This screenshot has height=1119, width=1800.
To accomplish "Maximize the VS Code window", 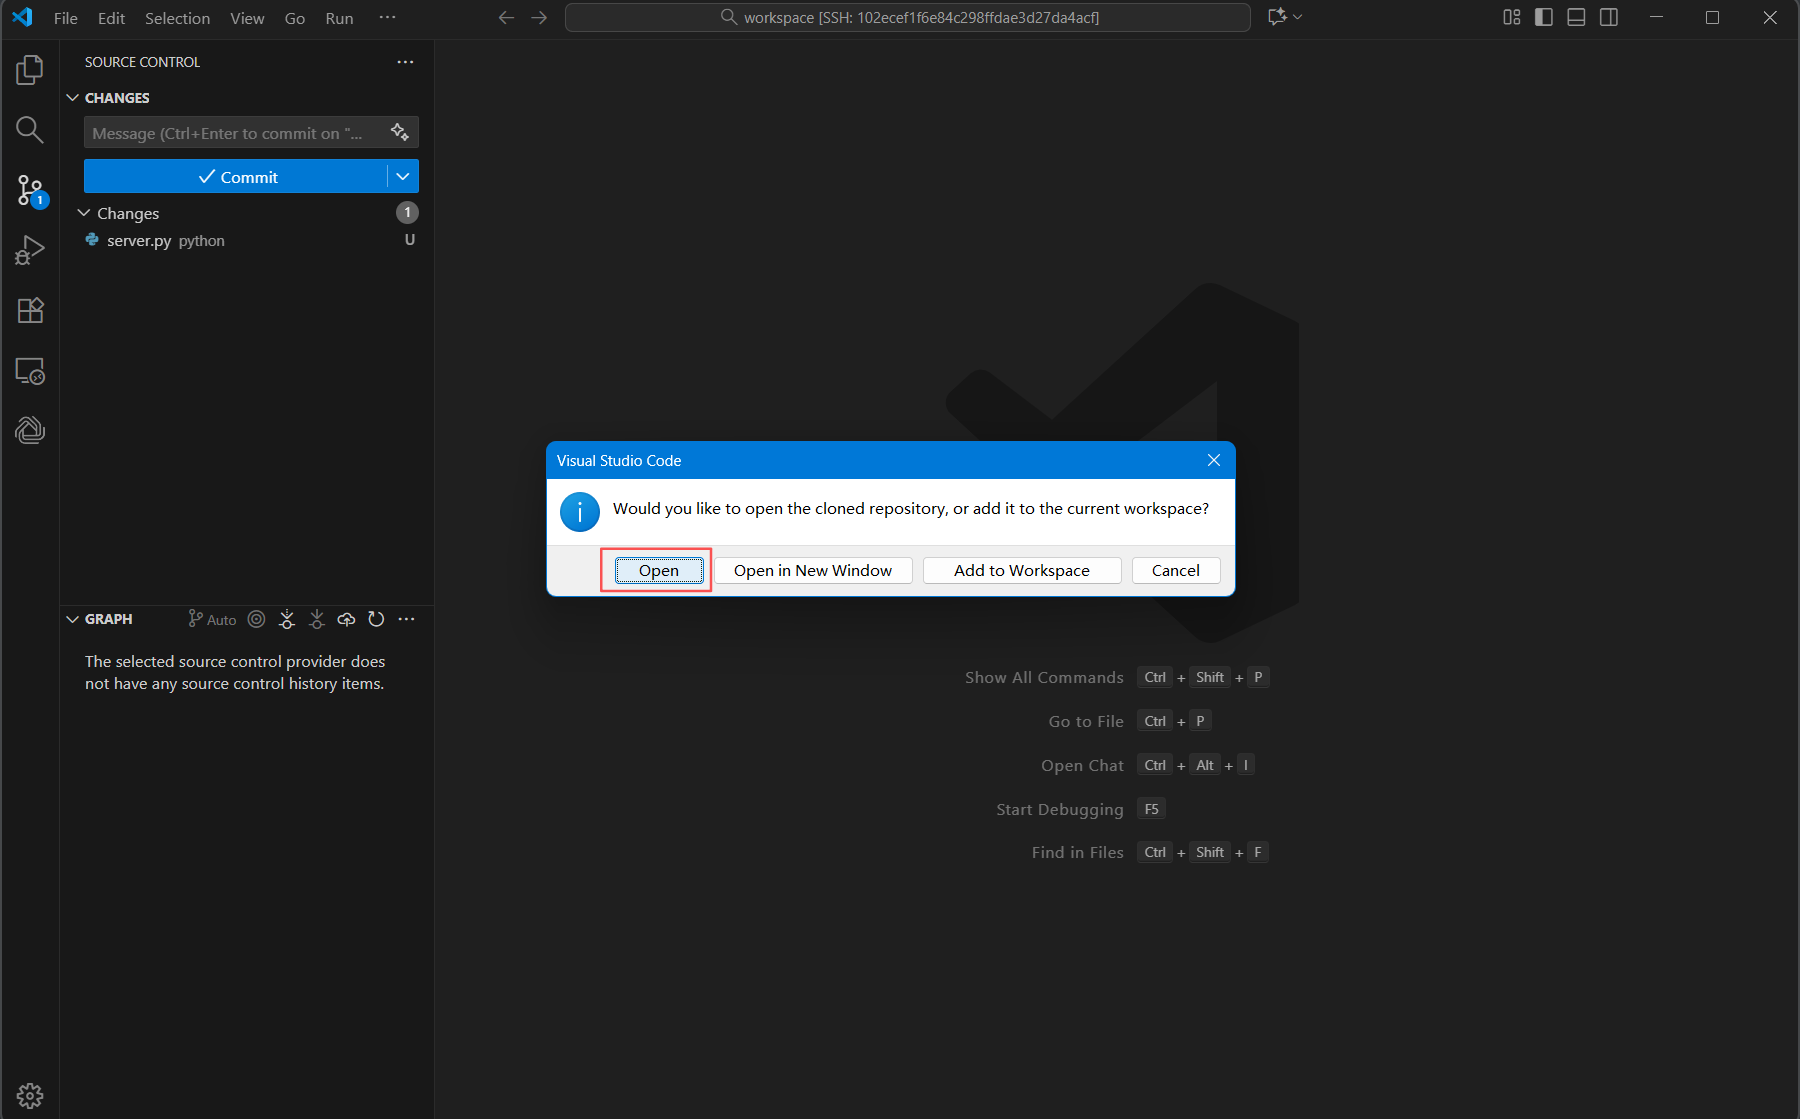I will [x=1713, y=18].
